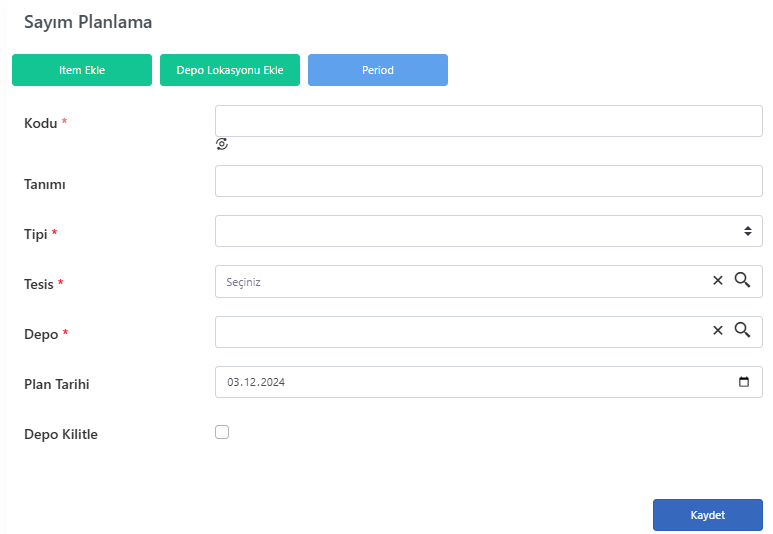Viewport: 773px width, 534px height.
Task: Click the Kodu field label
Action: pyautogui.click(x=41, y=123)
